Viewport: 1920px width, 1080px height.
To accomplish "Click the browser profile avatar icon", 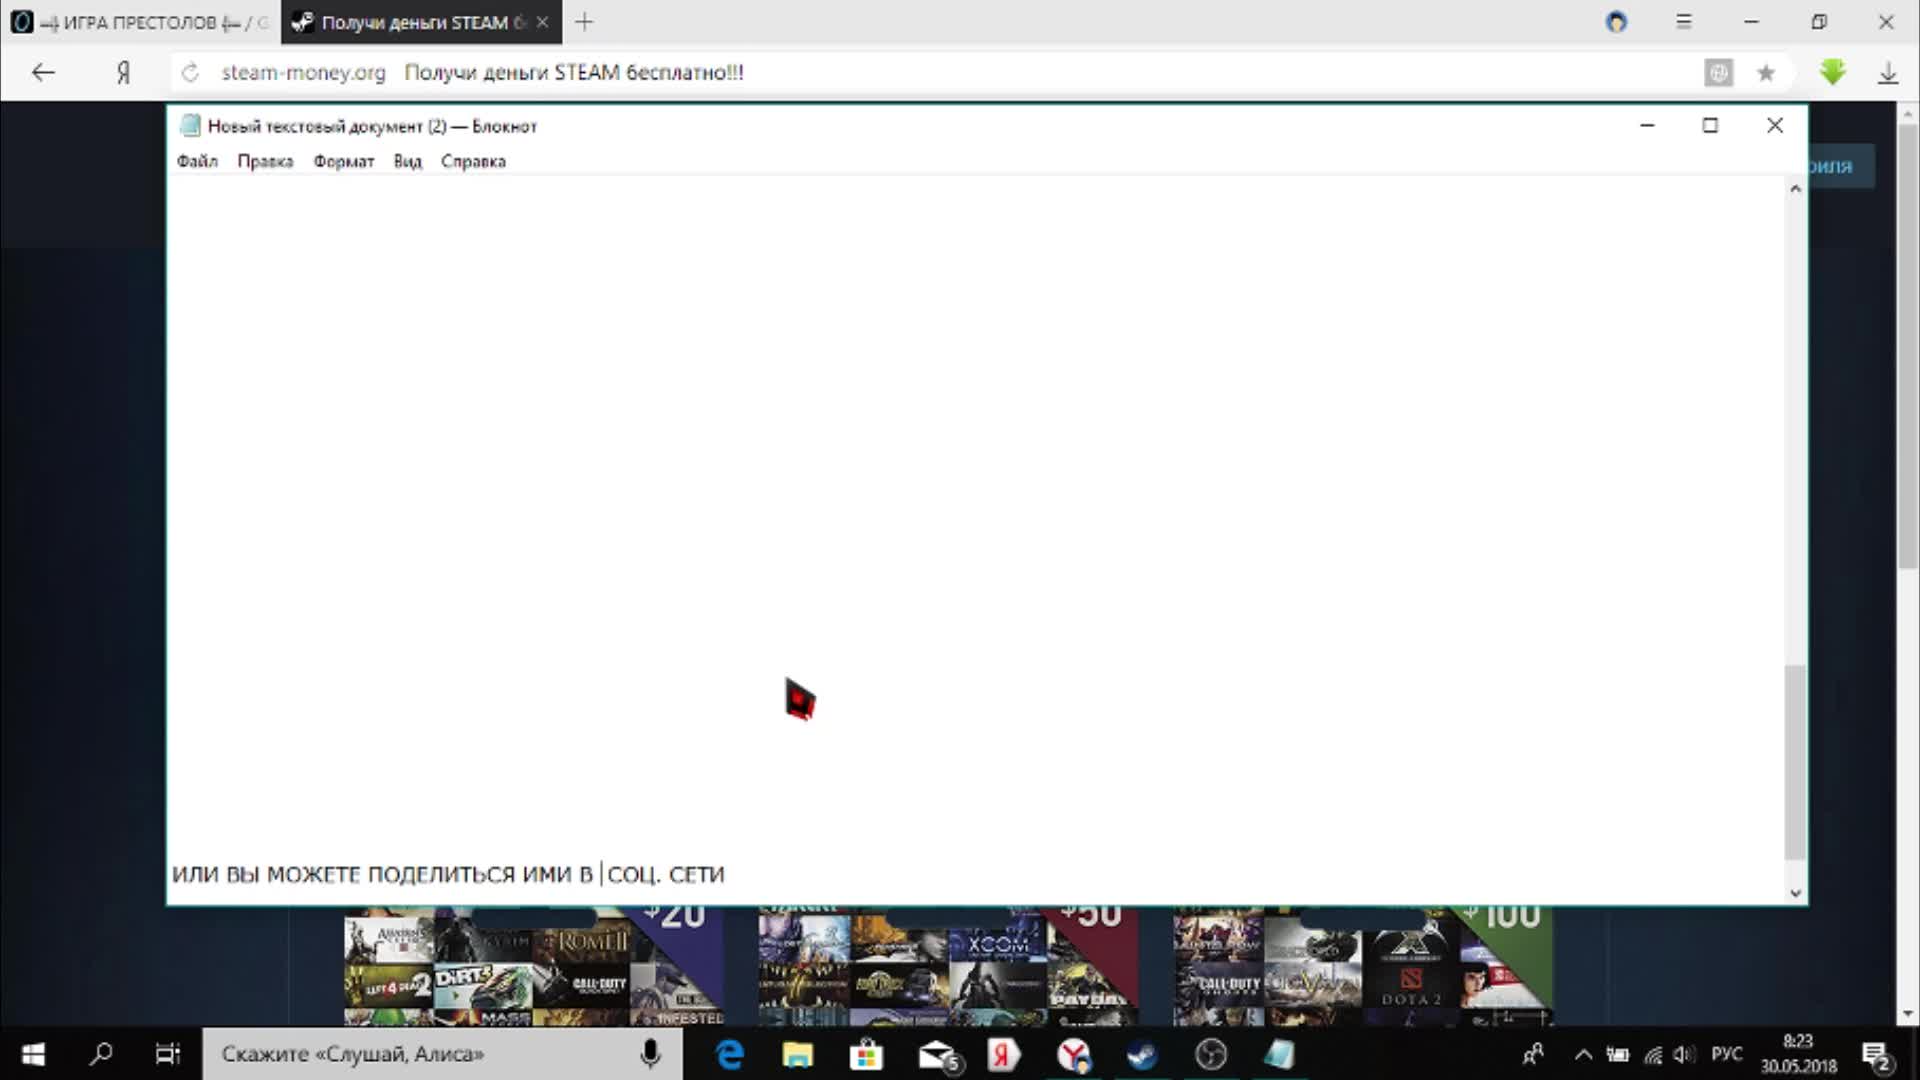I will 1616,21.
